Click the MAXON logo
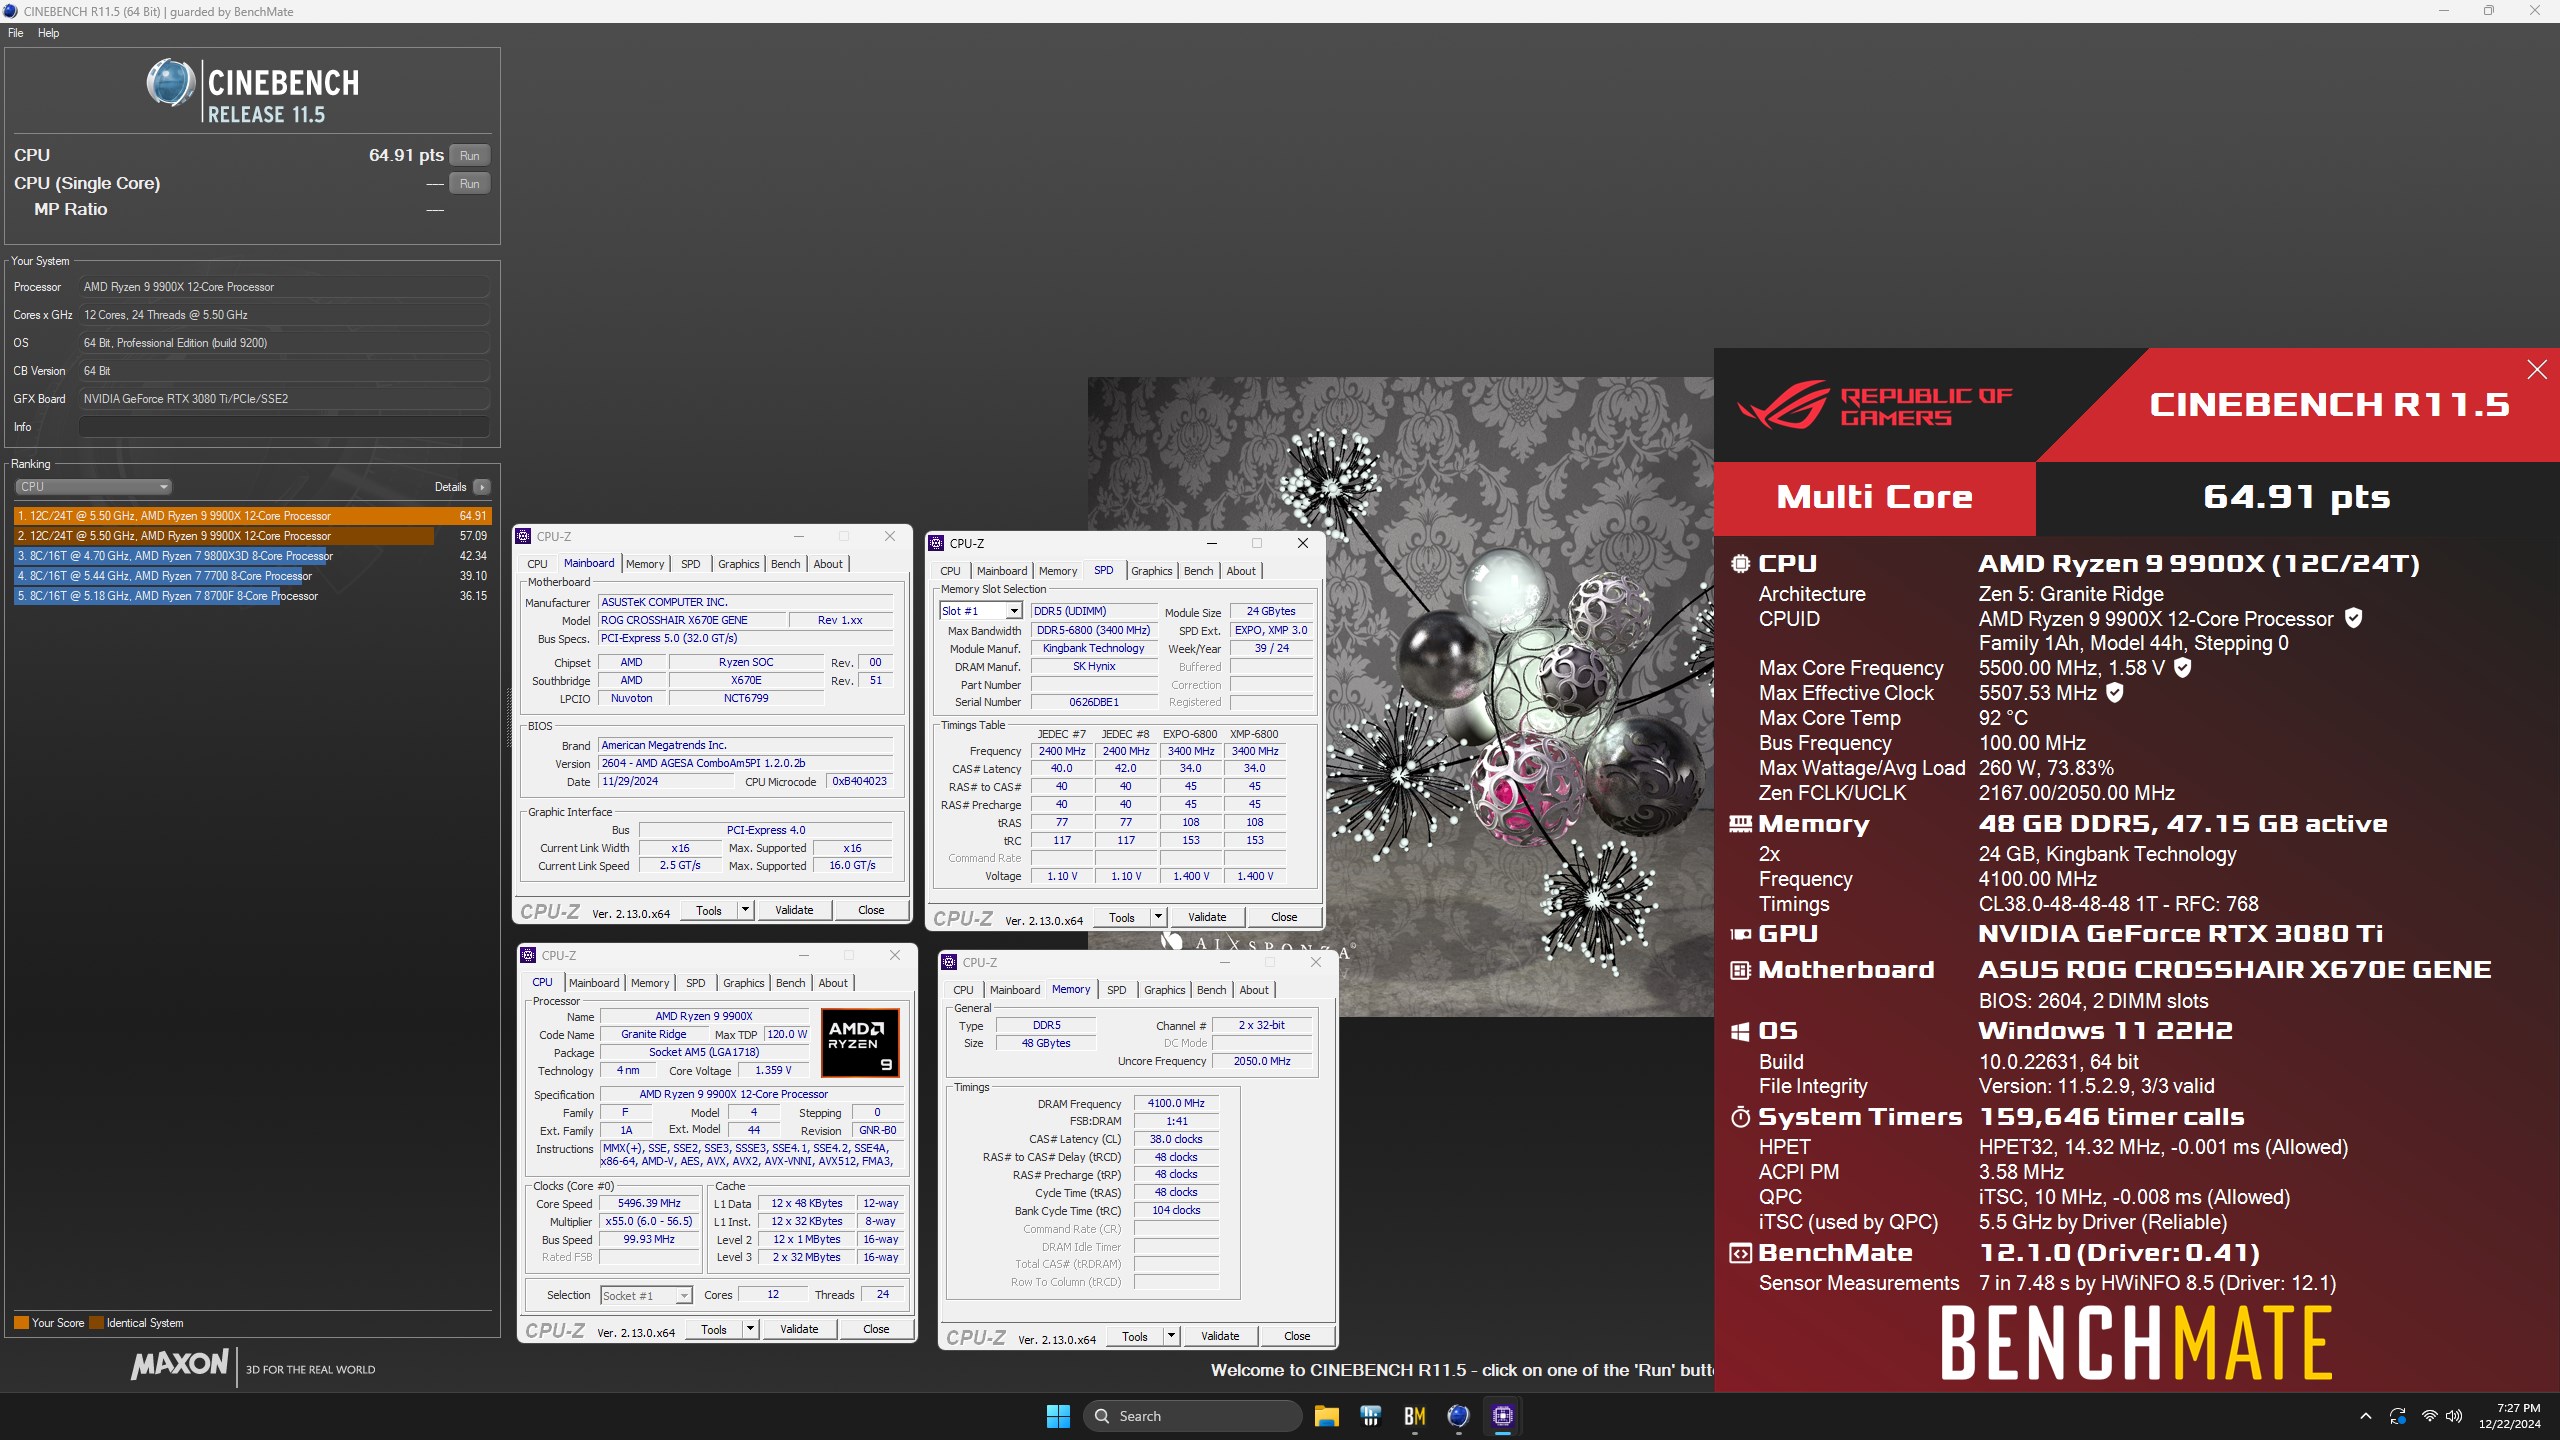The height and width of the screenshot is (1440, 2560). tap(180, 1364)
